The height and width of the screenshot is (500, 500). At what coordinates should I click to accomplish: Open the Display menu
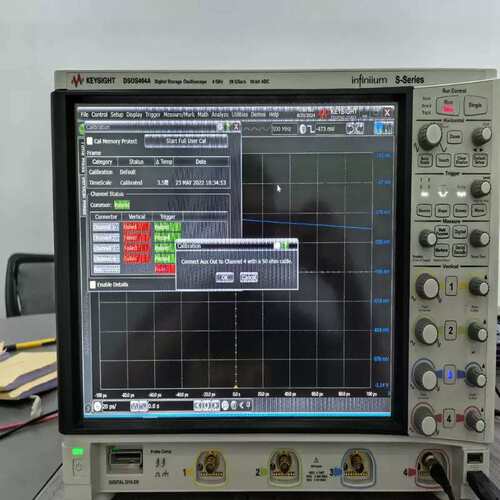coord(134,115)
